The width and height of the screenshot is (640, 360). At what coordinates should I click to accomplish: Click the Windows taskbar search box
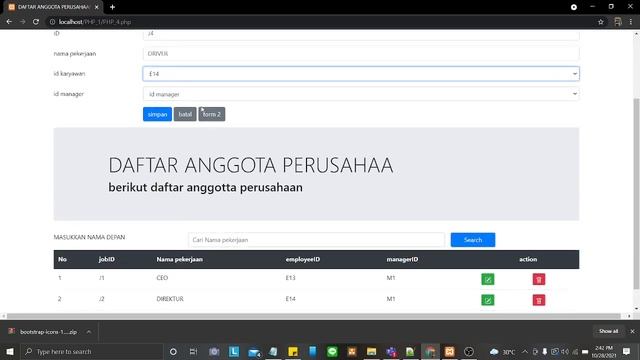91,351
